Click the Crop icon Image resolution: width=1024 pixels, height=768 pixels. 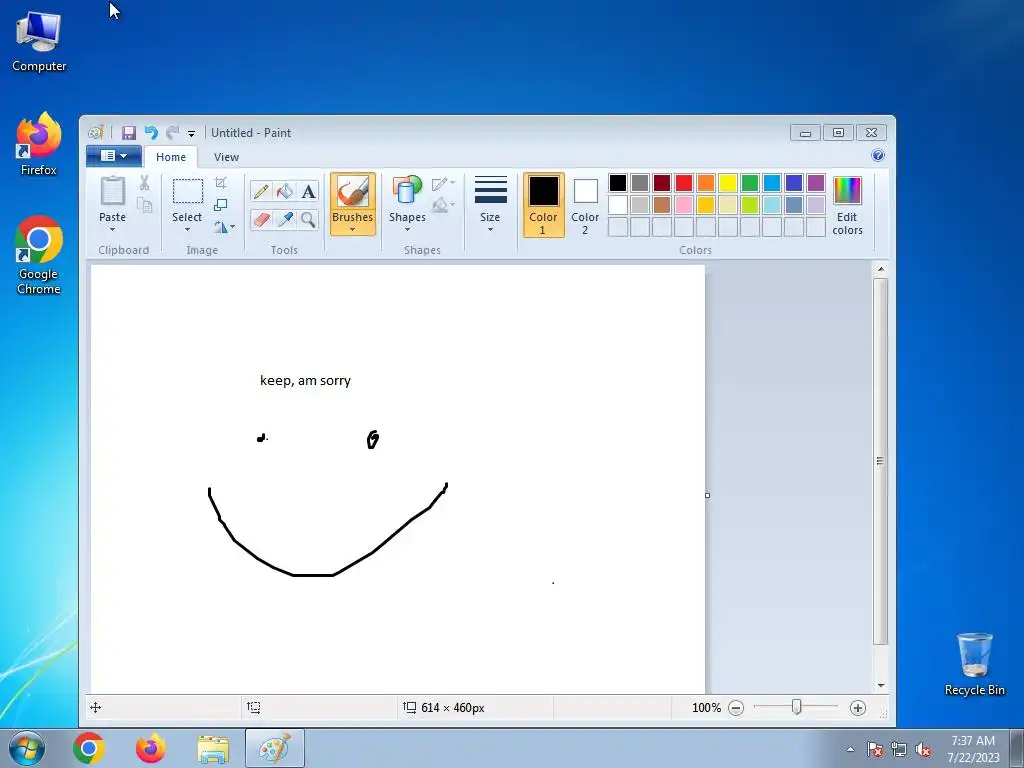tap(221, 183)
